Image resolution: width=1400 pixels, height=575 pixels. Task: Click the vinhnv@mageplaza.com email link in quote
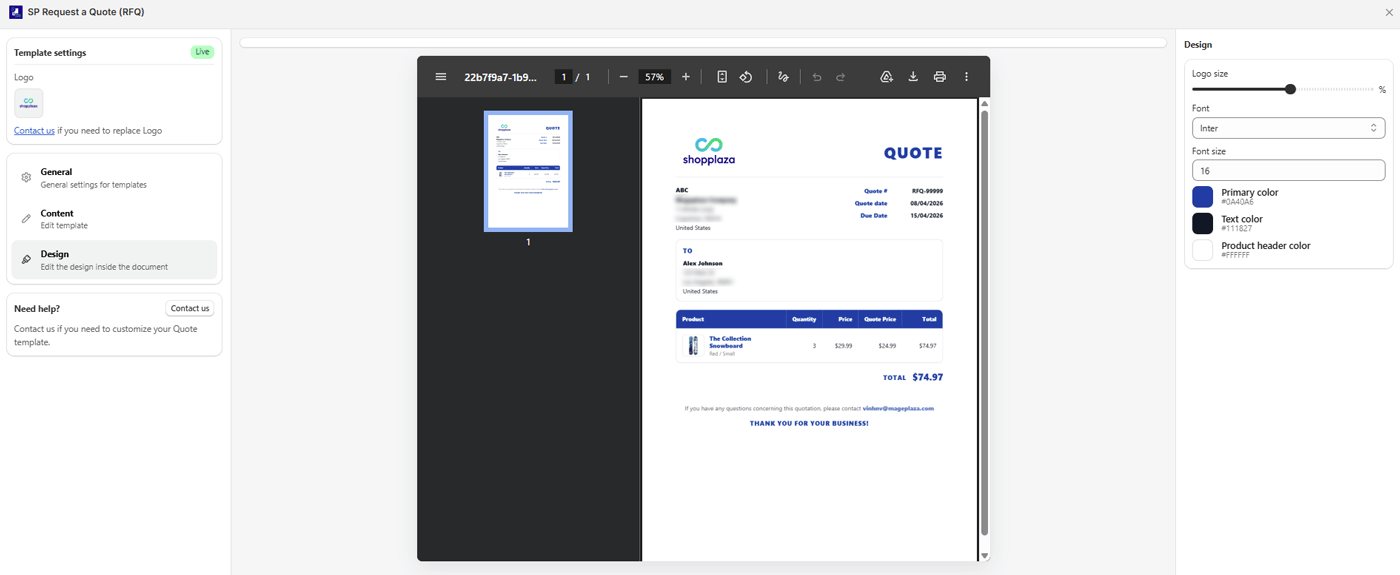pyautogui.click(x=898, y=408)
